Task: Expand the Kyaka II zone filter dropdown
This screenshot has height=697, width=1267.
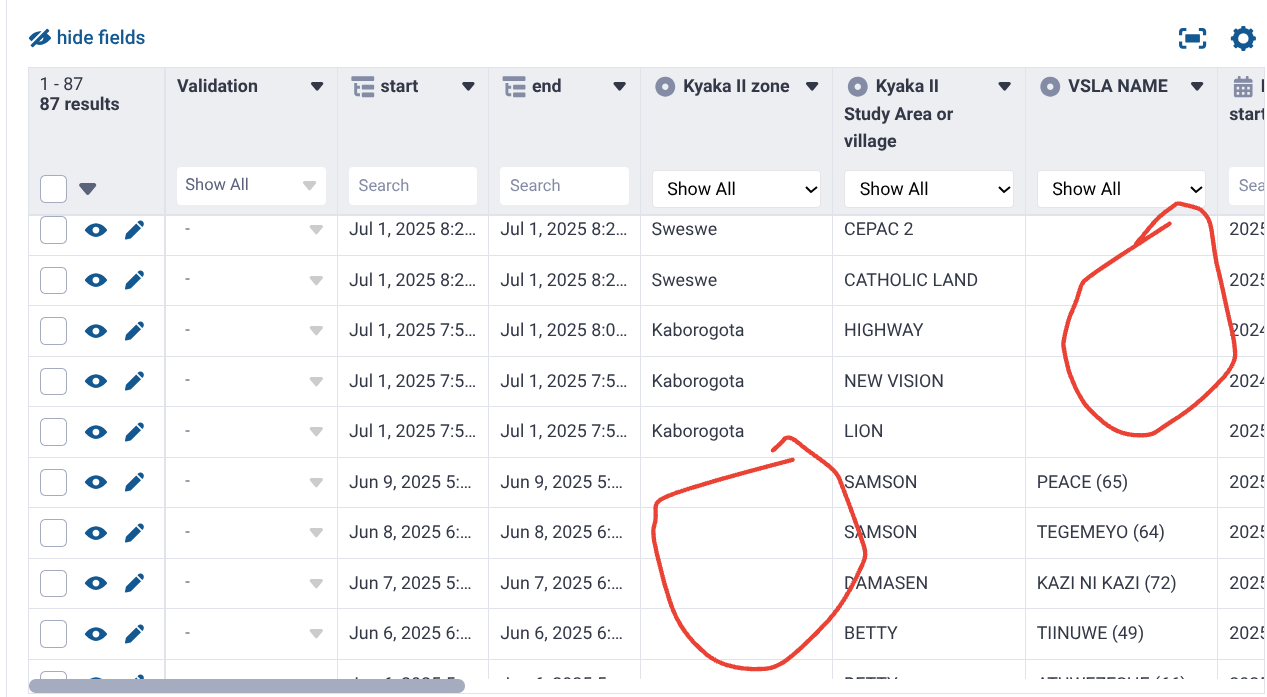Action: 736,189
